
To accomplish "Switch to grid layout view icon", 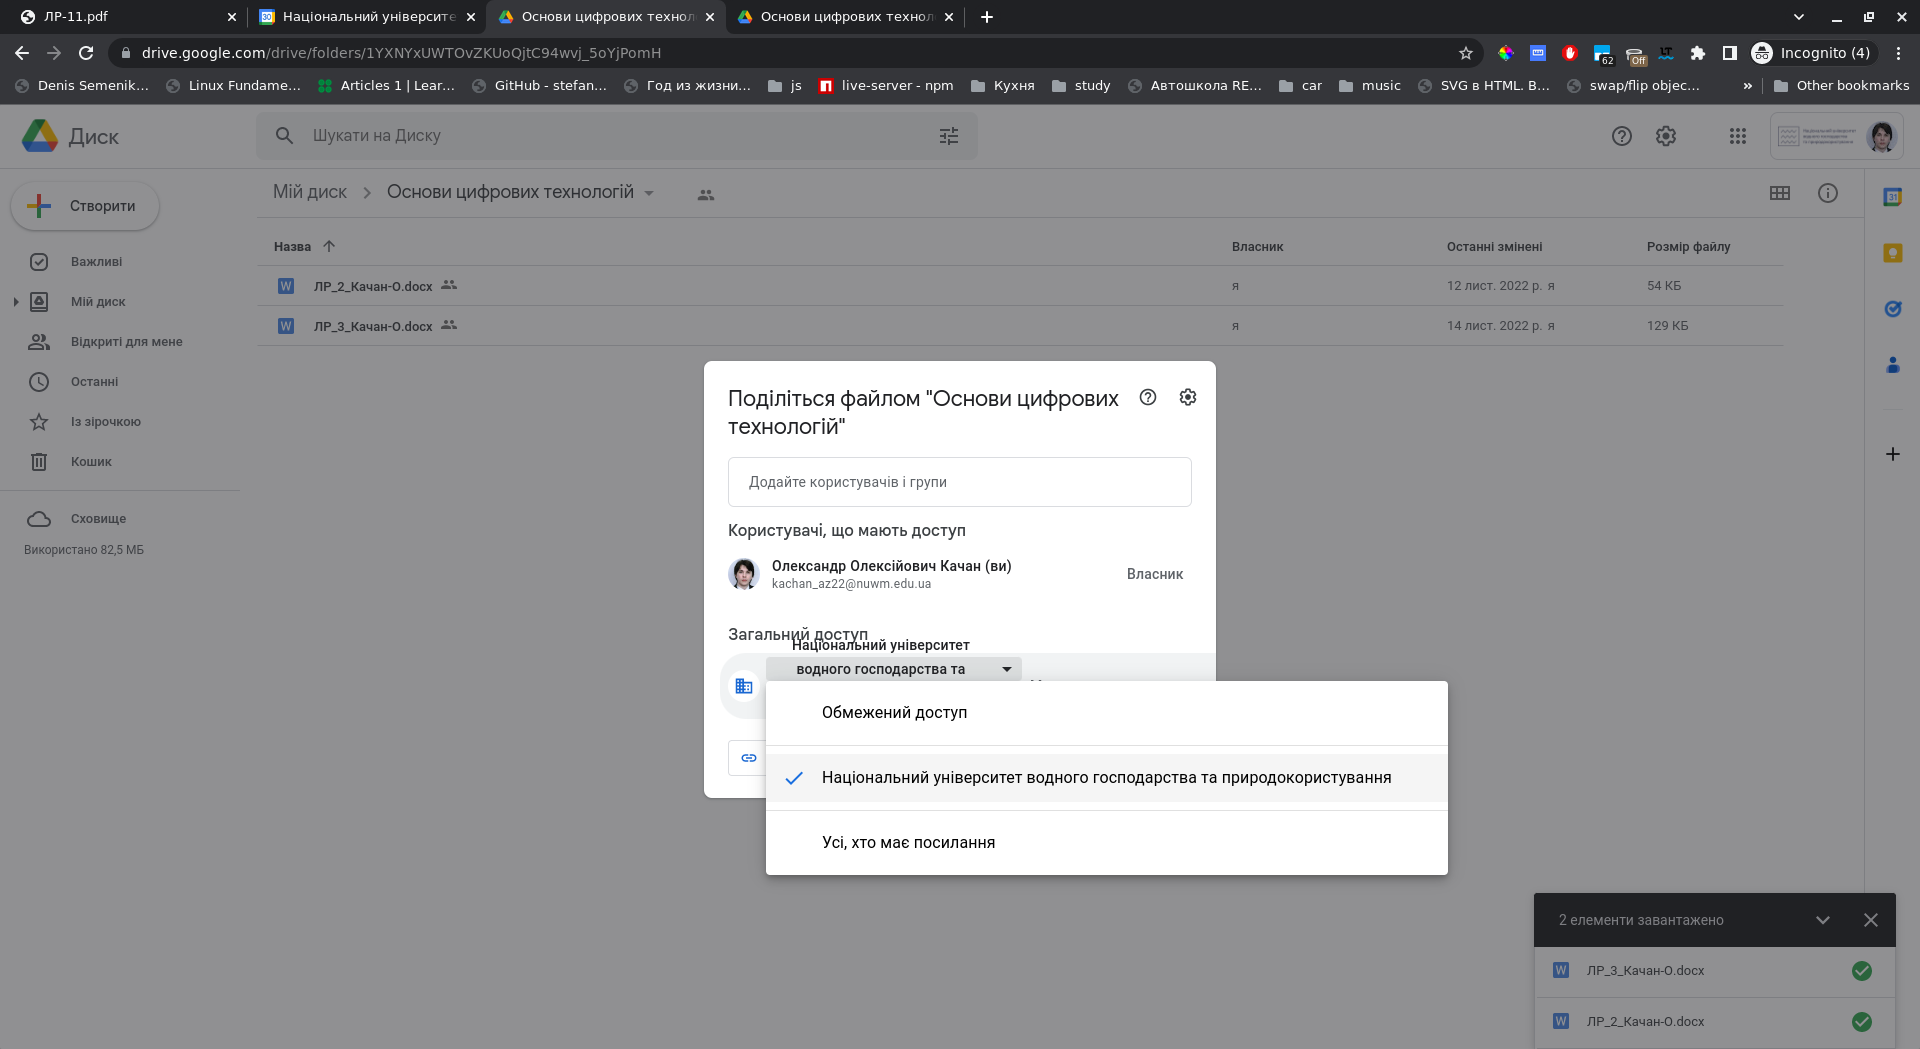I will point(1779,193).
